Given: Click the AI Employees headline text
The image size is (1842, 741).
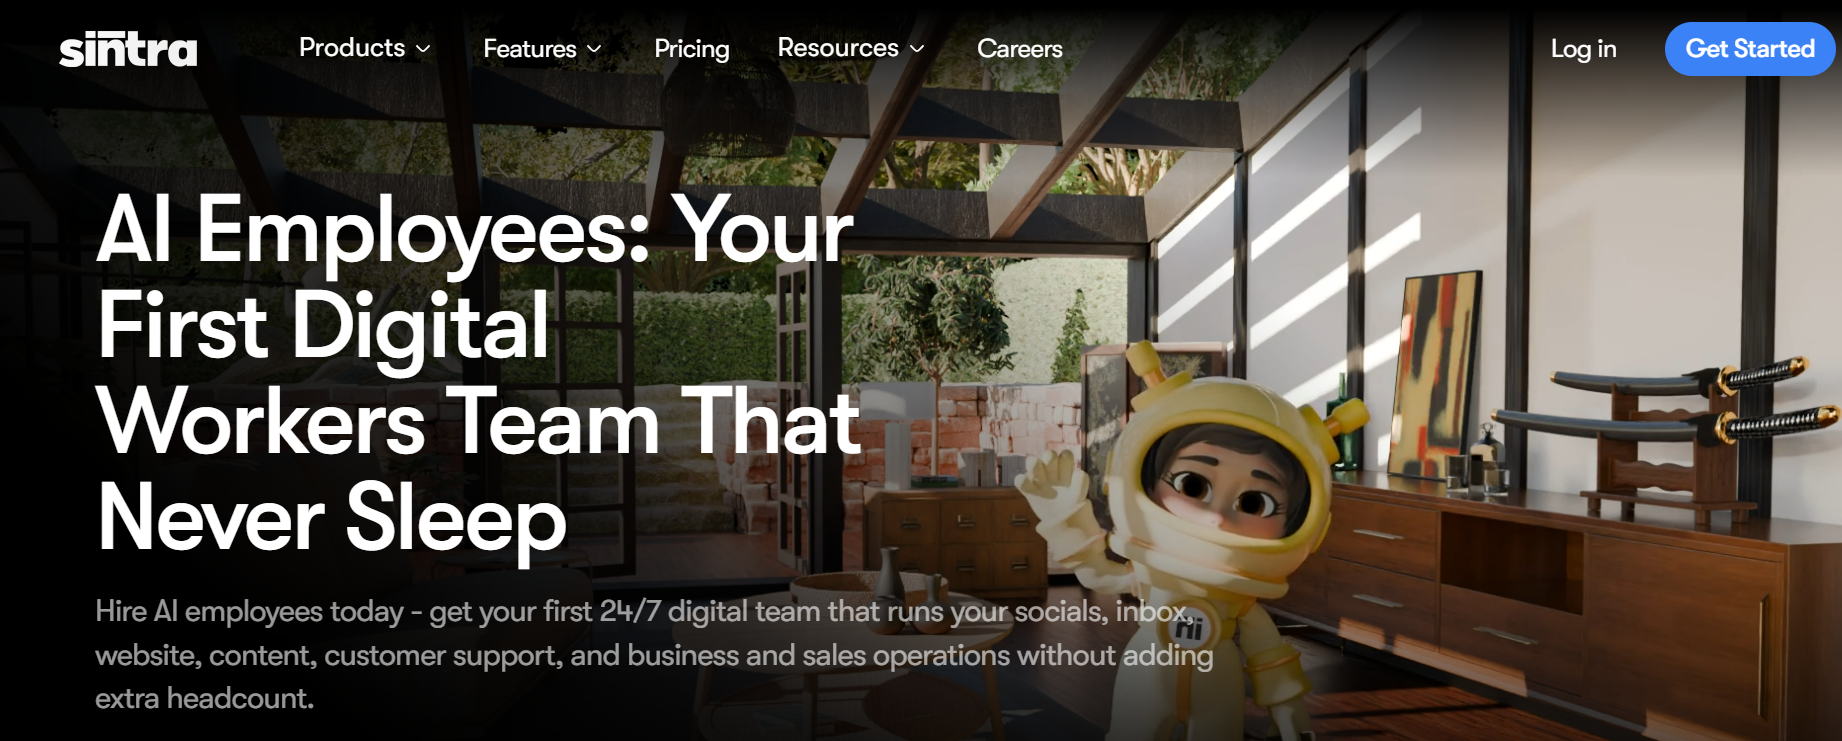Looking at the screenshot, I should coord(478,373).
